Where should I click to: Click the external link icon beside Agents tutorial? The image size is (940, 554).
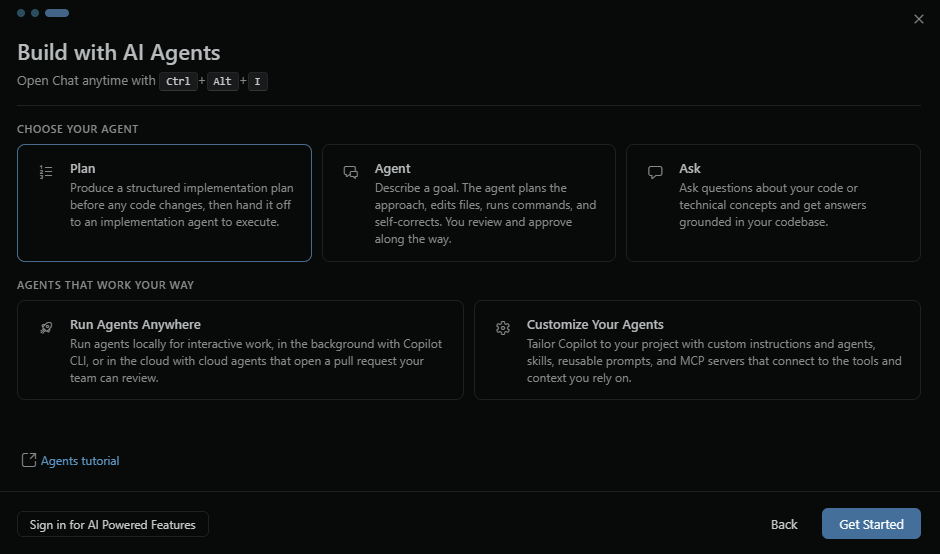(28, 461)
